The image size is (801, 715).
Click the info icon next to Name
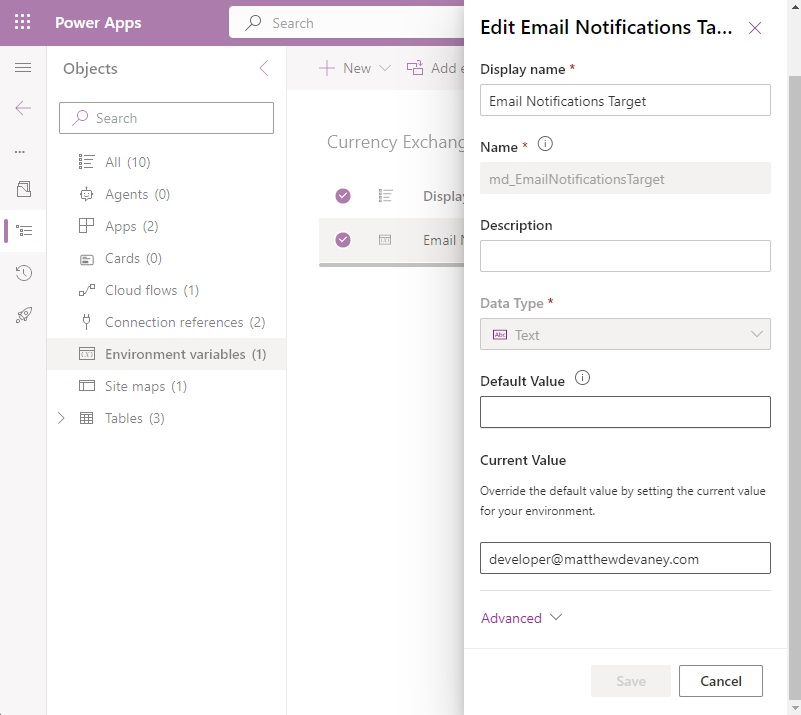(545, 144)
